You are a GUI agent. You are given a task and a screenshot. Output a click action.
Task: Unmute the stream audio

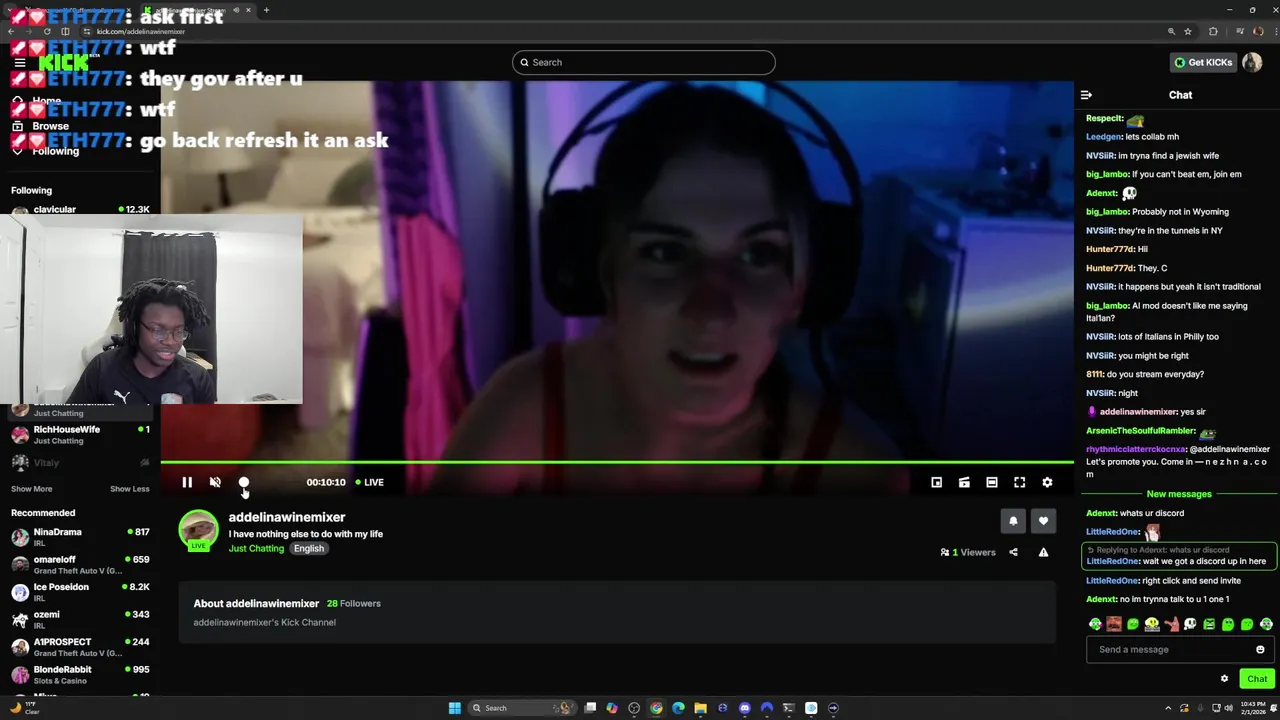tap(215, 482)
